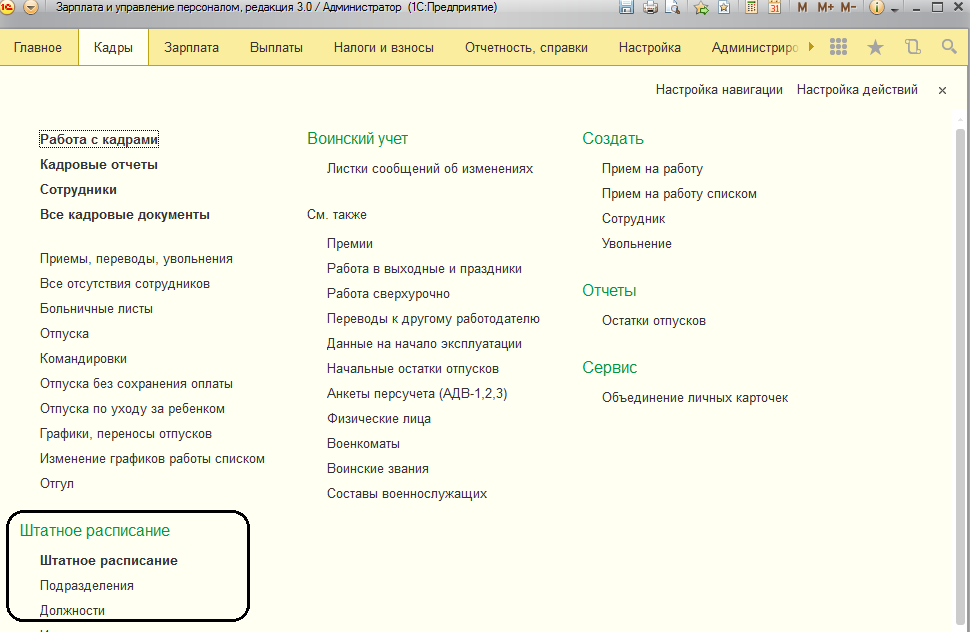The width and height of the screenshot is (970, 632).
Task: Open the Calendar icon
Action: [774, 8]
